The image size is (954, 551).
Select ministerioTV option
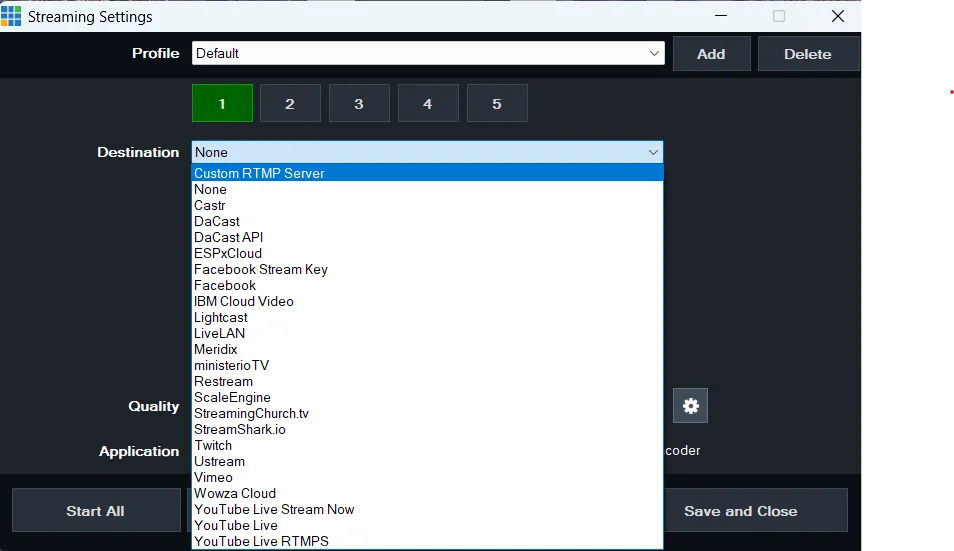point(427,366)
